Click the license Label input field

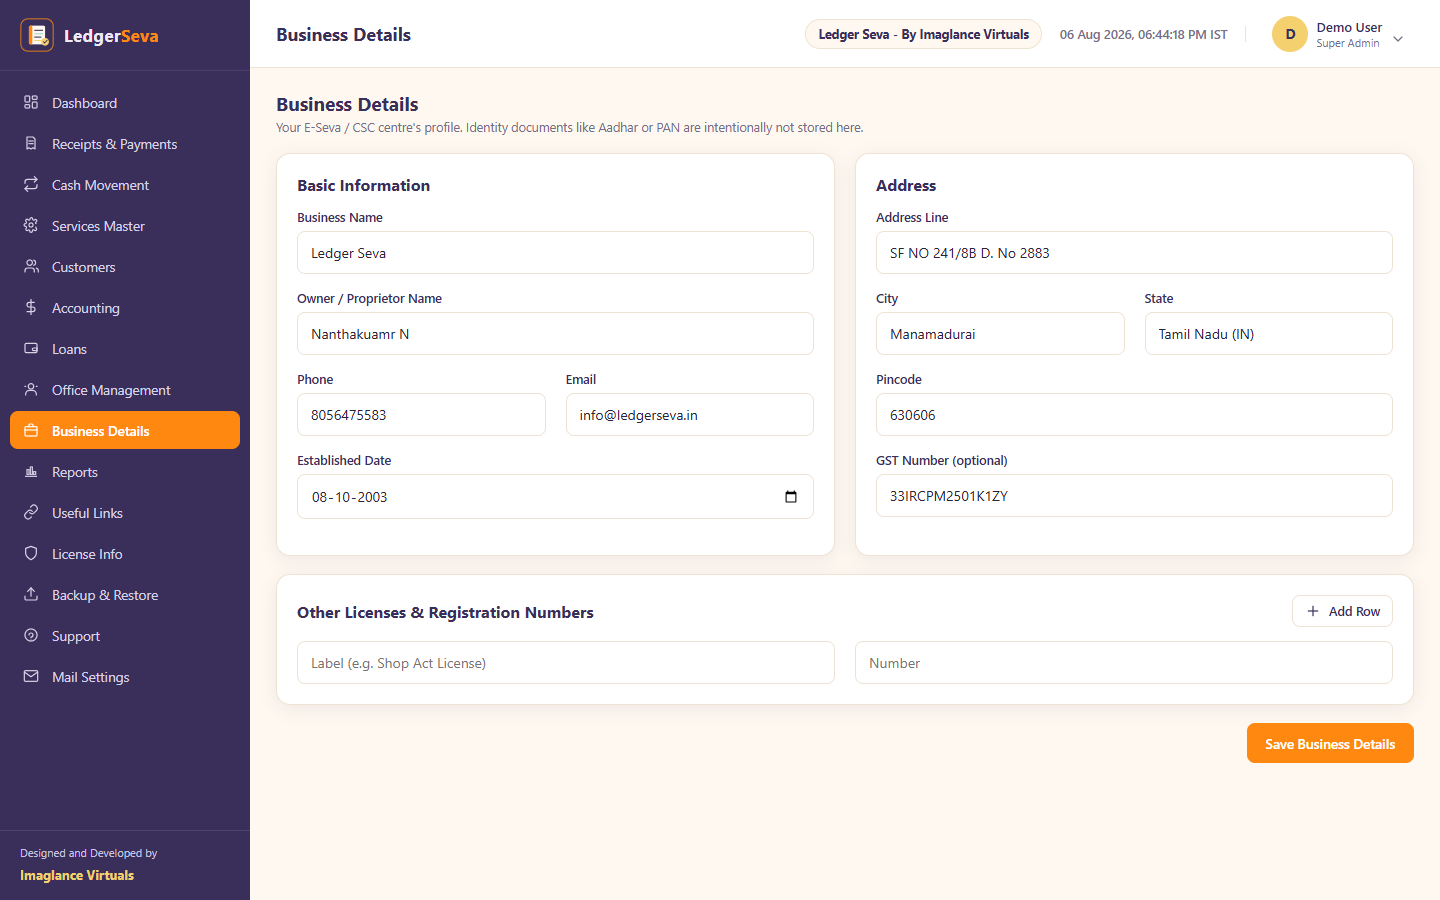pyautogui.click(x=566, y=663)
